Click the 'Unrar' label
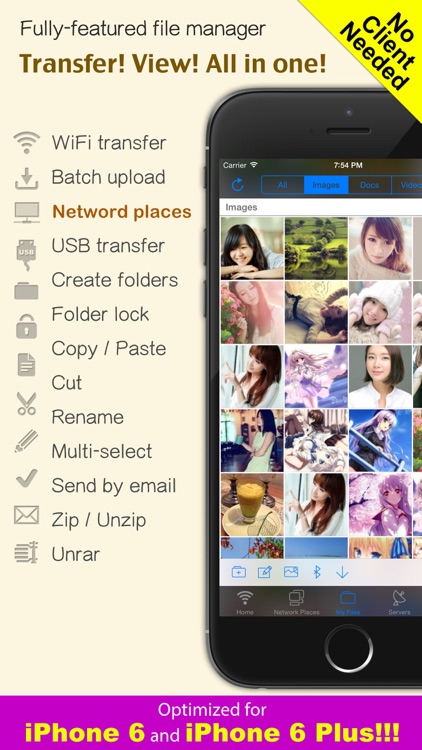Image resolution: width=422 pixels, height=750 pixels. pos(76,554)
